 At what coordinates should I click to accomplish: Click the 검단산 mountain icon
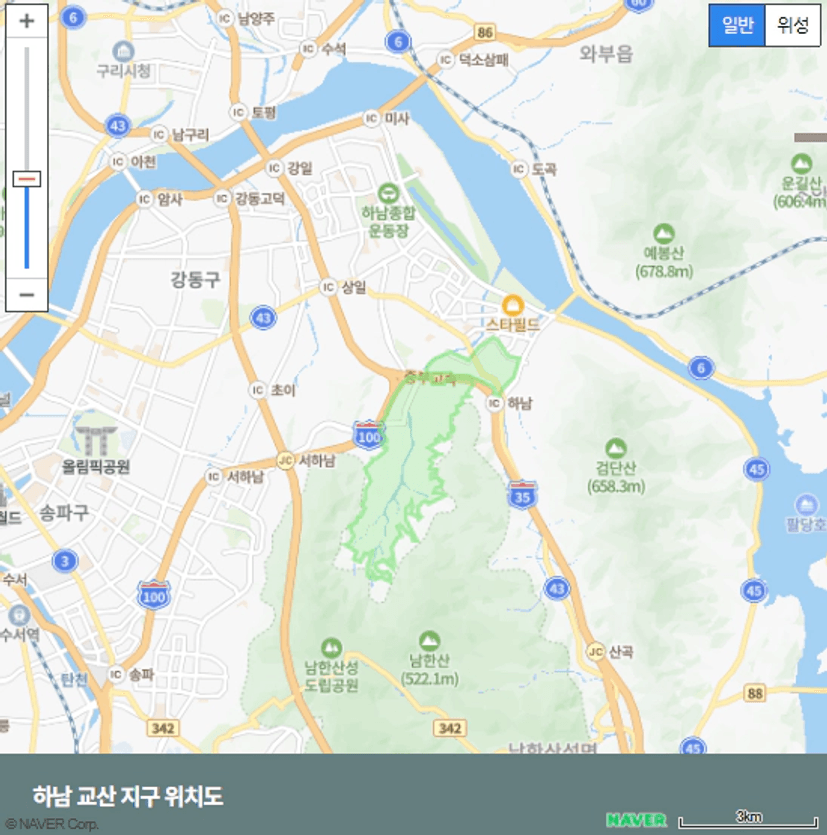tap(616, 448)
